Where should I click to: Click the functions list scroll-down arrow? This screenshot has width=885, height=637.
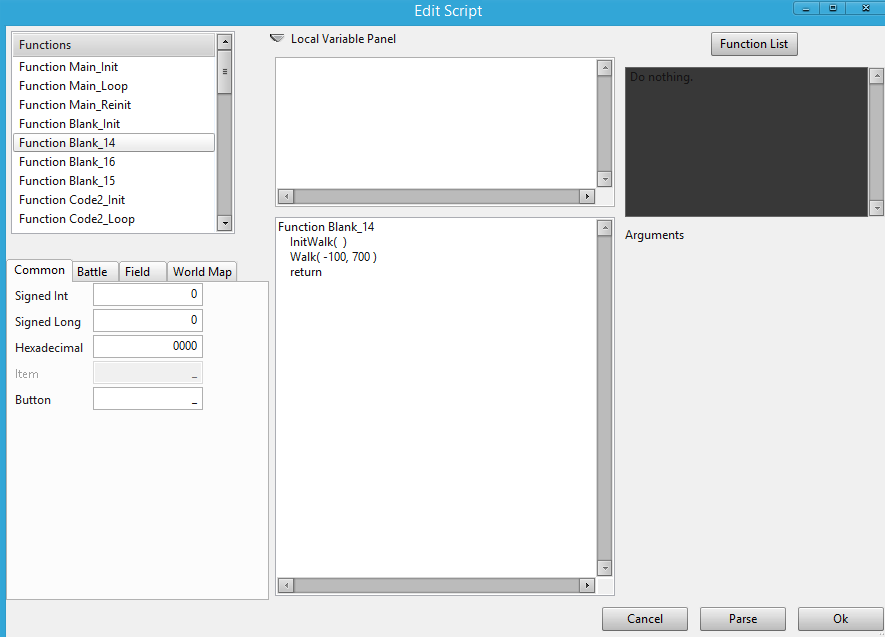click(225, 223)
